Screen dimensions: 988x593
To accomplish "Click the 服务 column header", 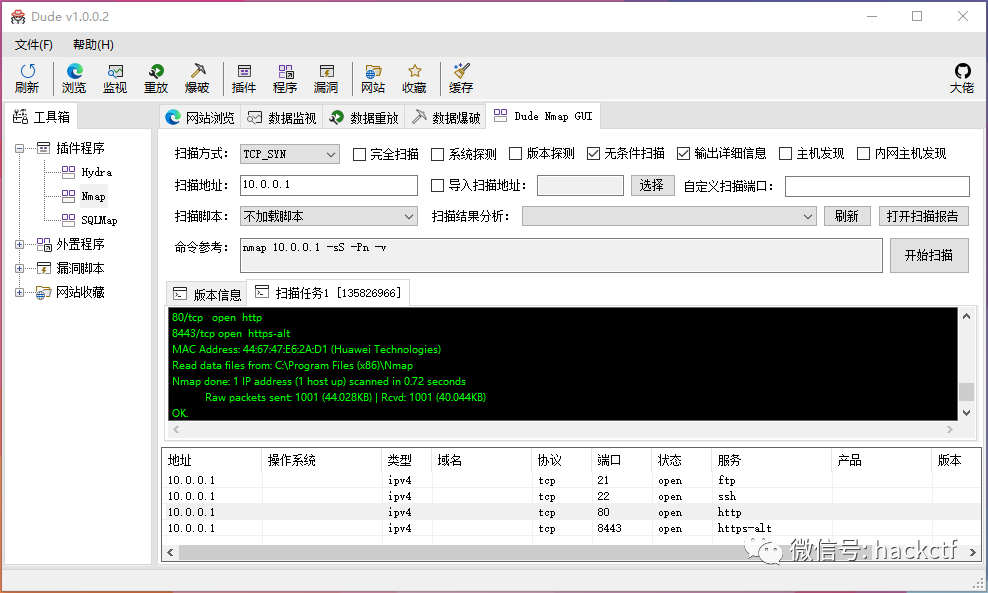I will coord(771,461).
